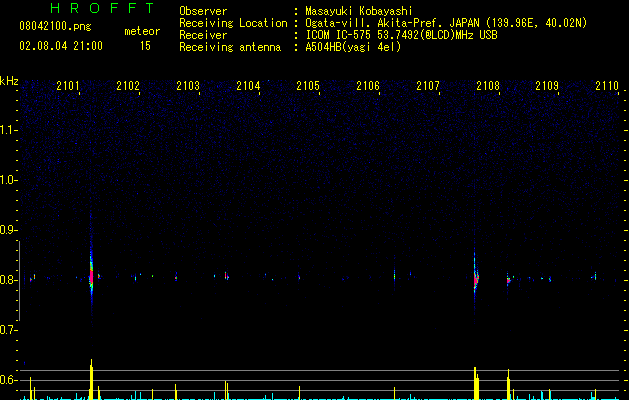
Task: Click time marker 2108
Action: (x=488, y=86)
